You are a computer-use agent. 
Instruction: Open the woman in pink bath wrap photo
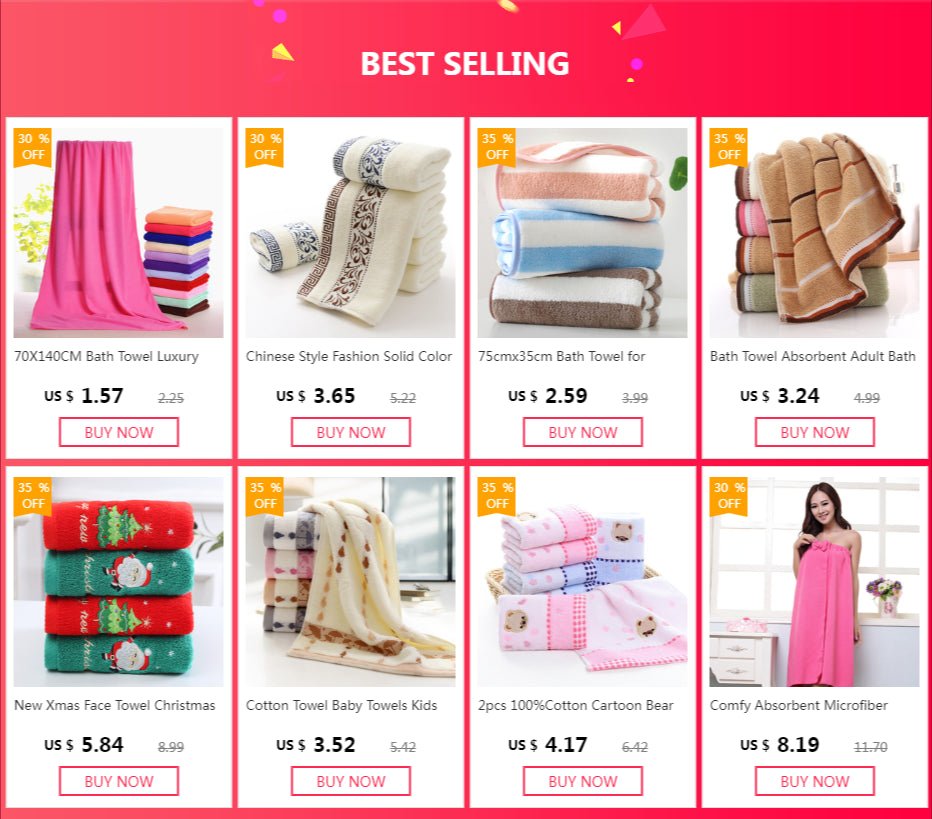[814, 582]
